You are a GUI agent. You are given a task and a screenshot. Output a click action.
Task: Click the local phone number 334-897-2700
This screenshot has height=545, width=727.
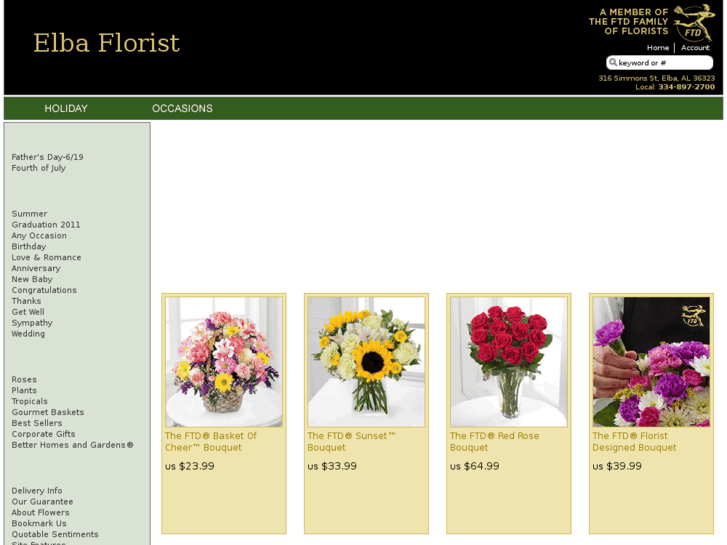coord(686,87)
